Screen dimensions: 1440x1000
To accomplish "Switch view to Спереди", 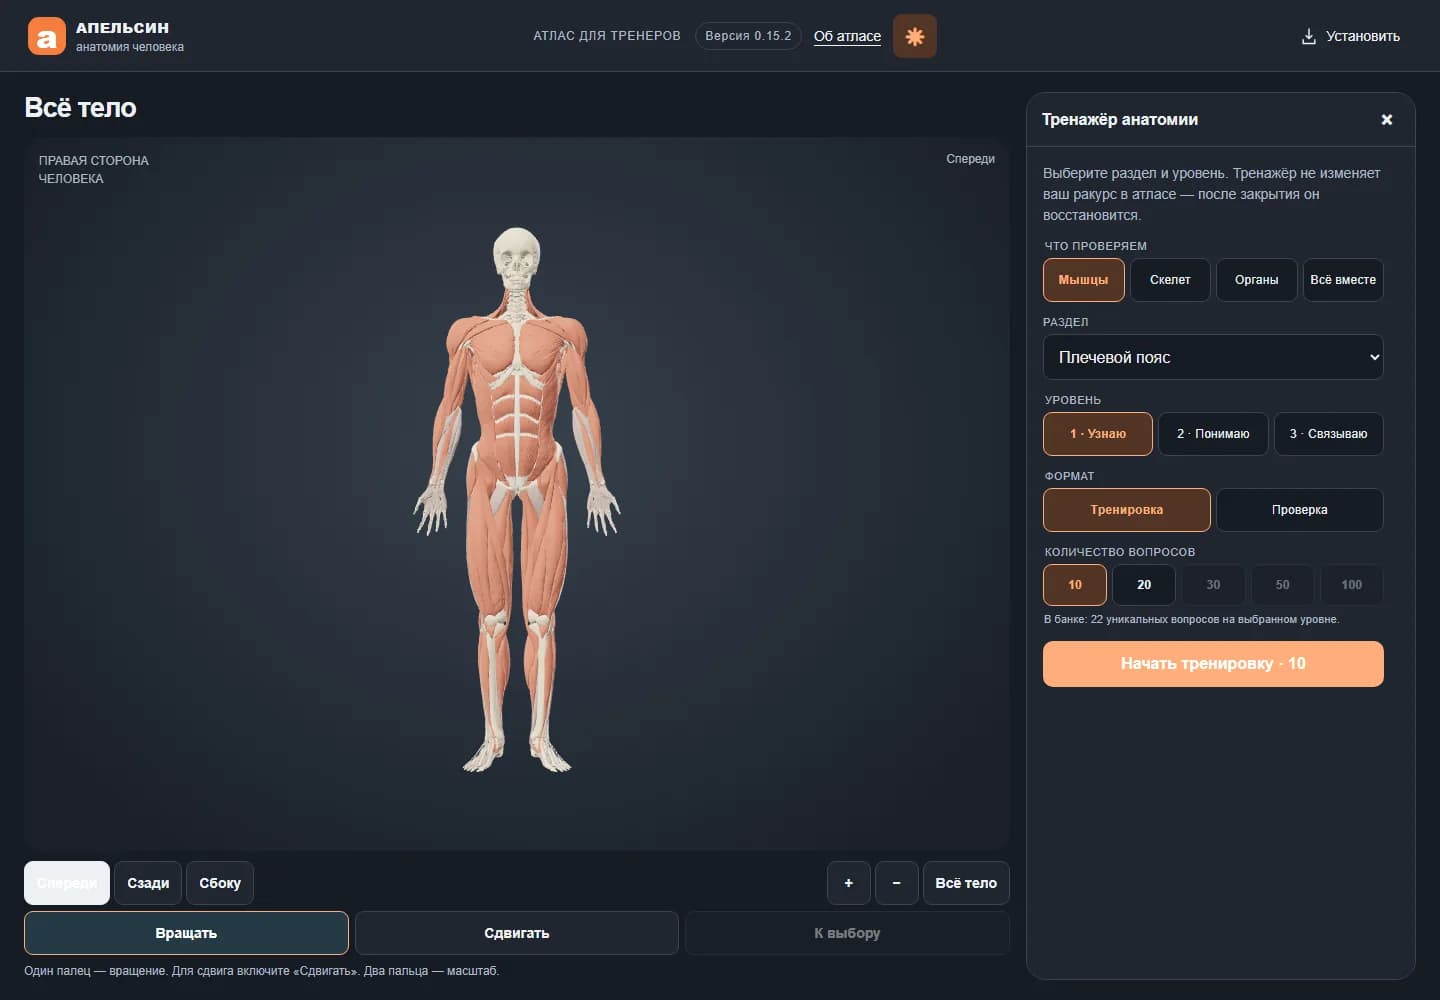I will [x=67, y=883].
